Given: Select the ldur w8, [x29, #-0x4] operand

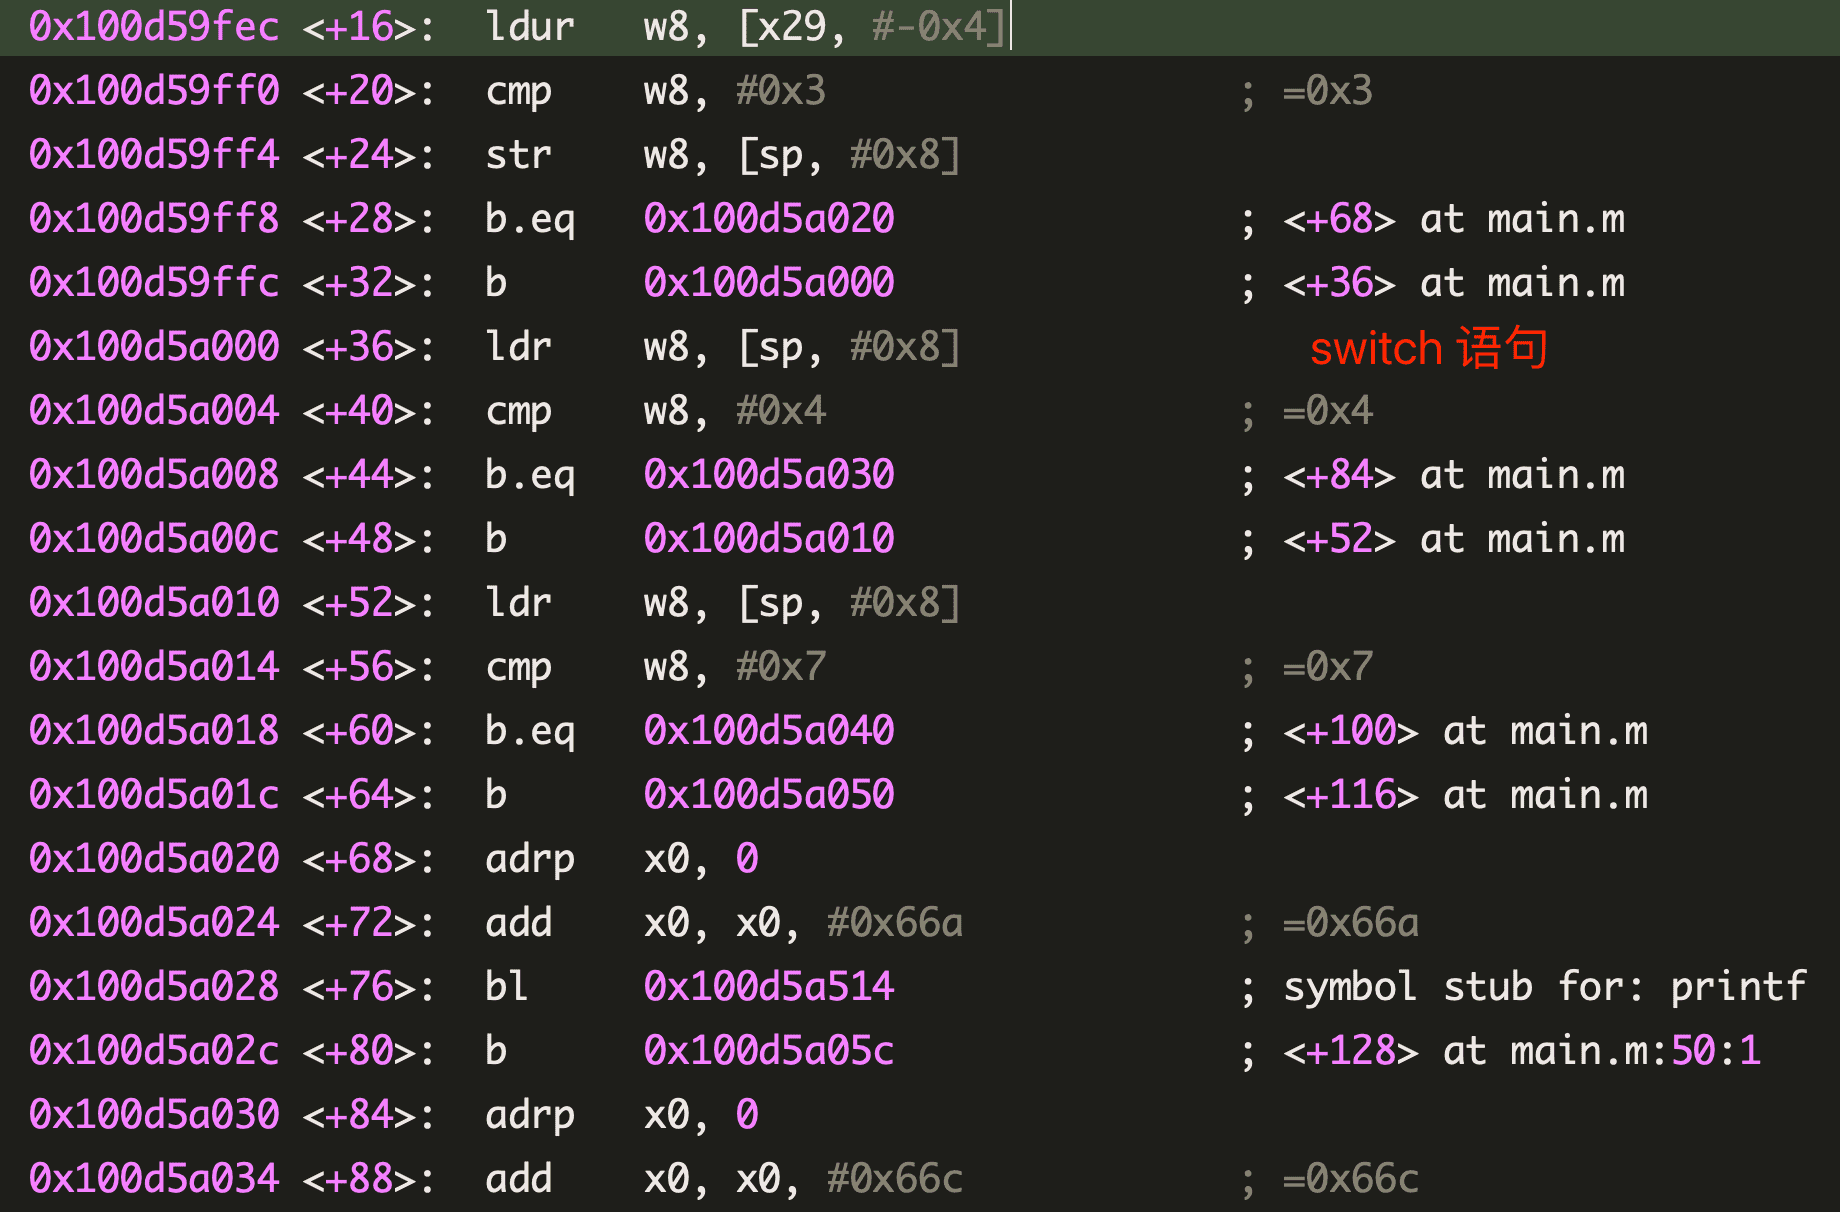Looking at the screenshot, I should 824,27.
